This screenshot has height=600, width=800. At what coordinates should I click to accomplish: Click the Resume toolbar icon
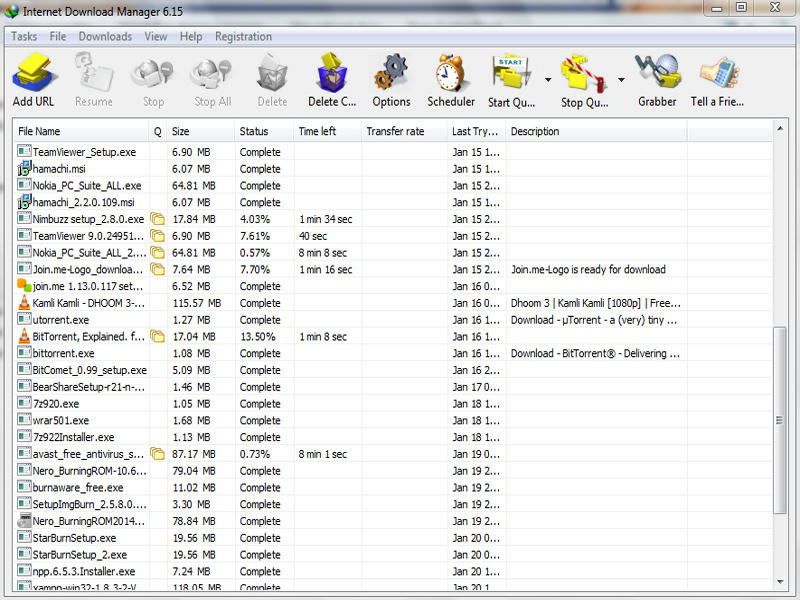click(94, 74)
